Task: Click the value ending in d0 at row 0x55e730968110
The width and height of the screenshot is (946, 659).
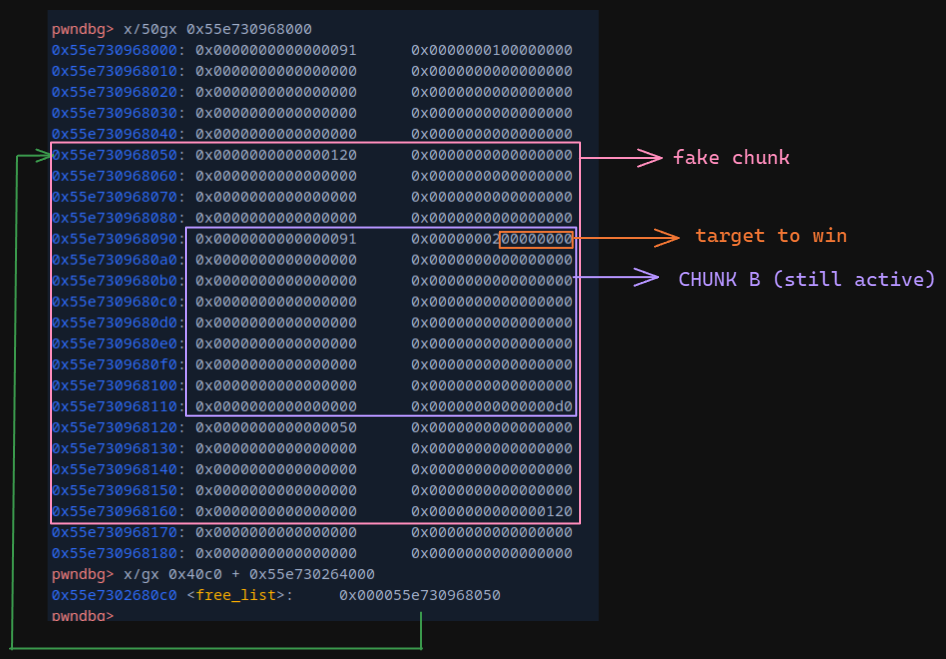Action: tap(491, 407)
